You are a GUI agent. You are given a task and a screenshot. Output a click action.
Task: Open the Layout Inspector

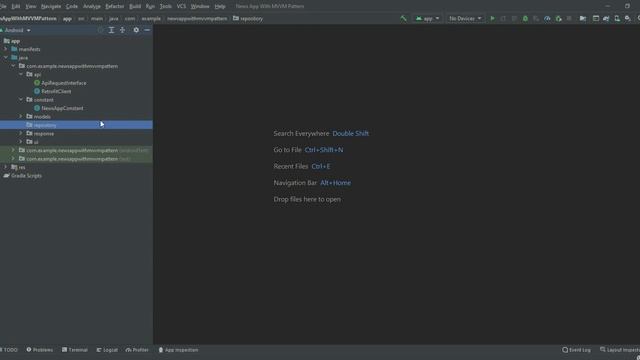point(620,350)
